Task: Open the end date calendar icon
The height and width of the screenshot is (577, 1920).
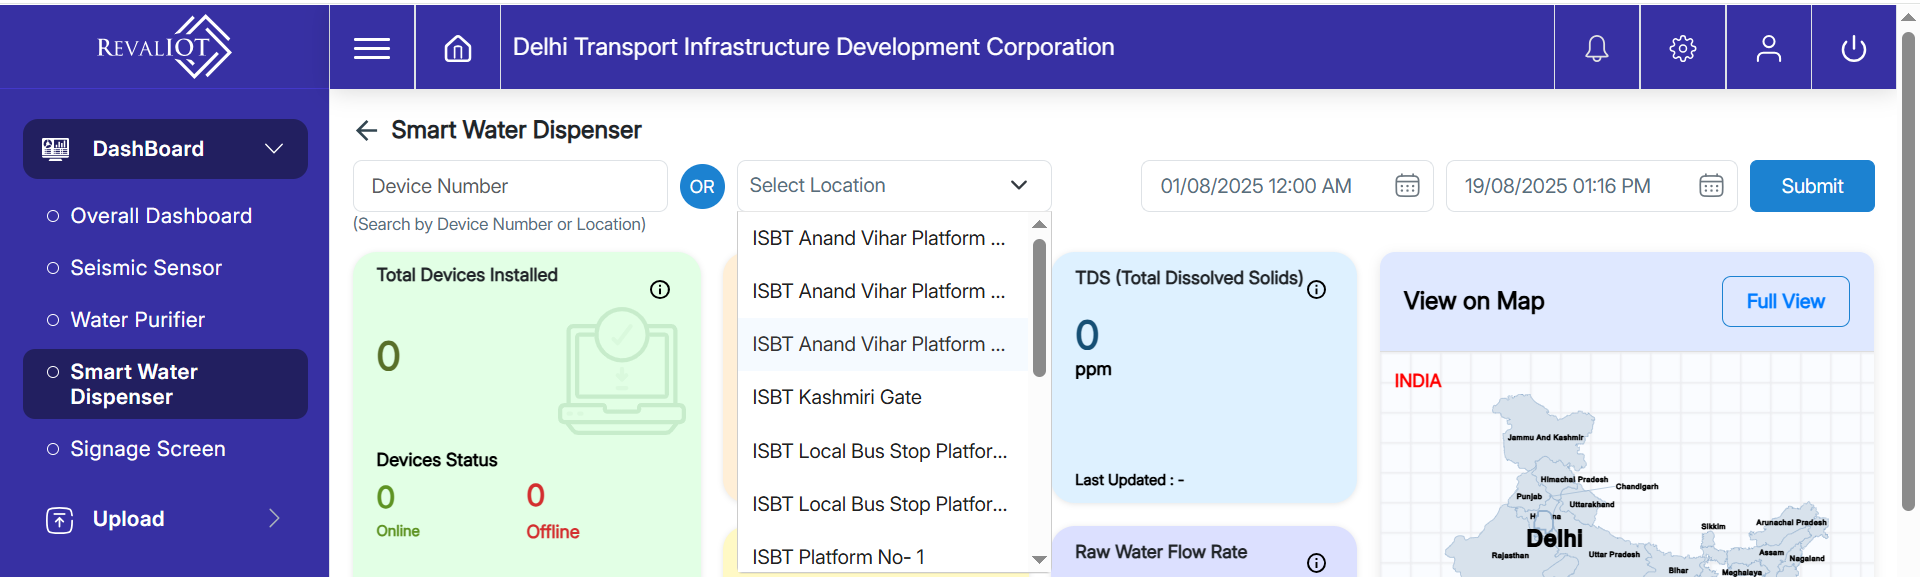Action: coord(1711,186)
